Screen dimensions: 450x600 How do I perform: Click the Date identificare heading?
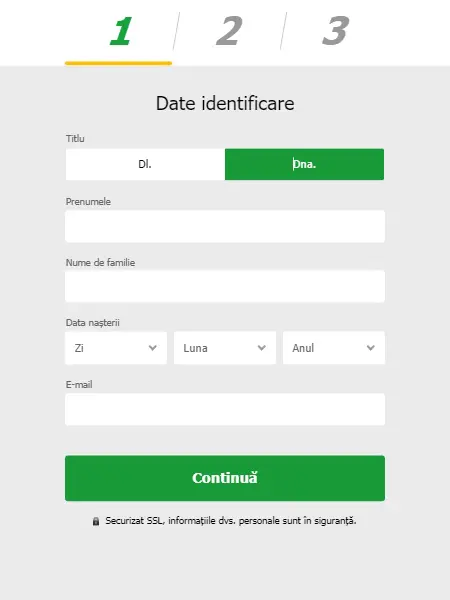click(225, 103)
